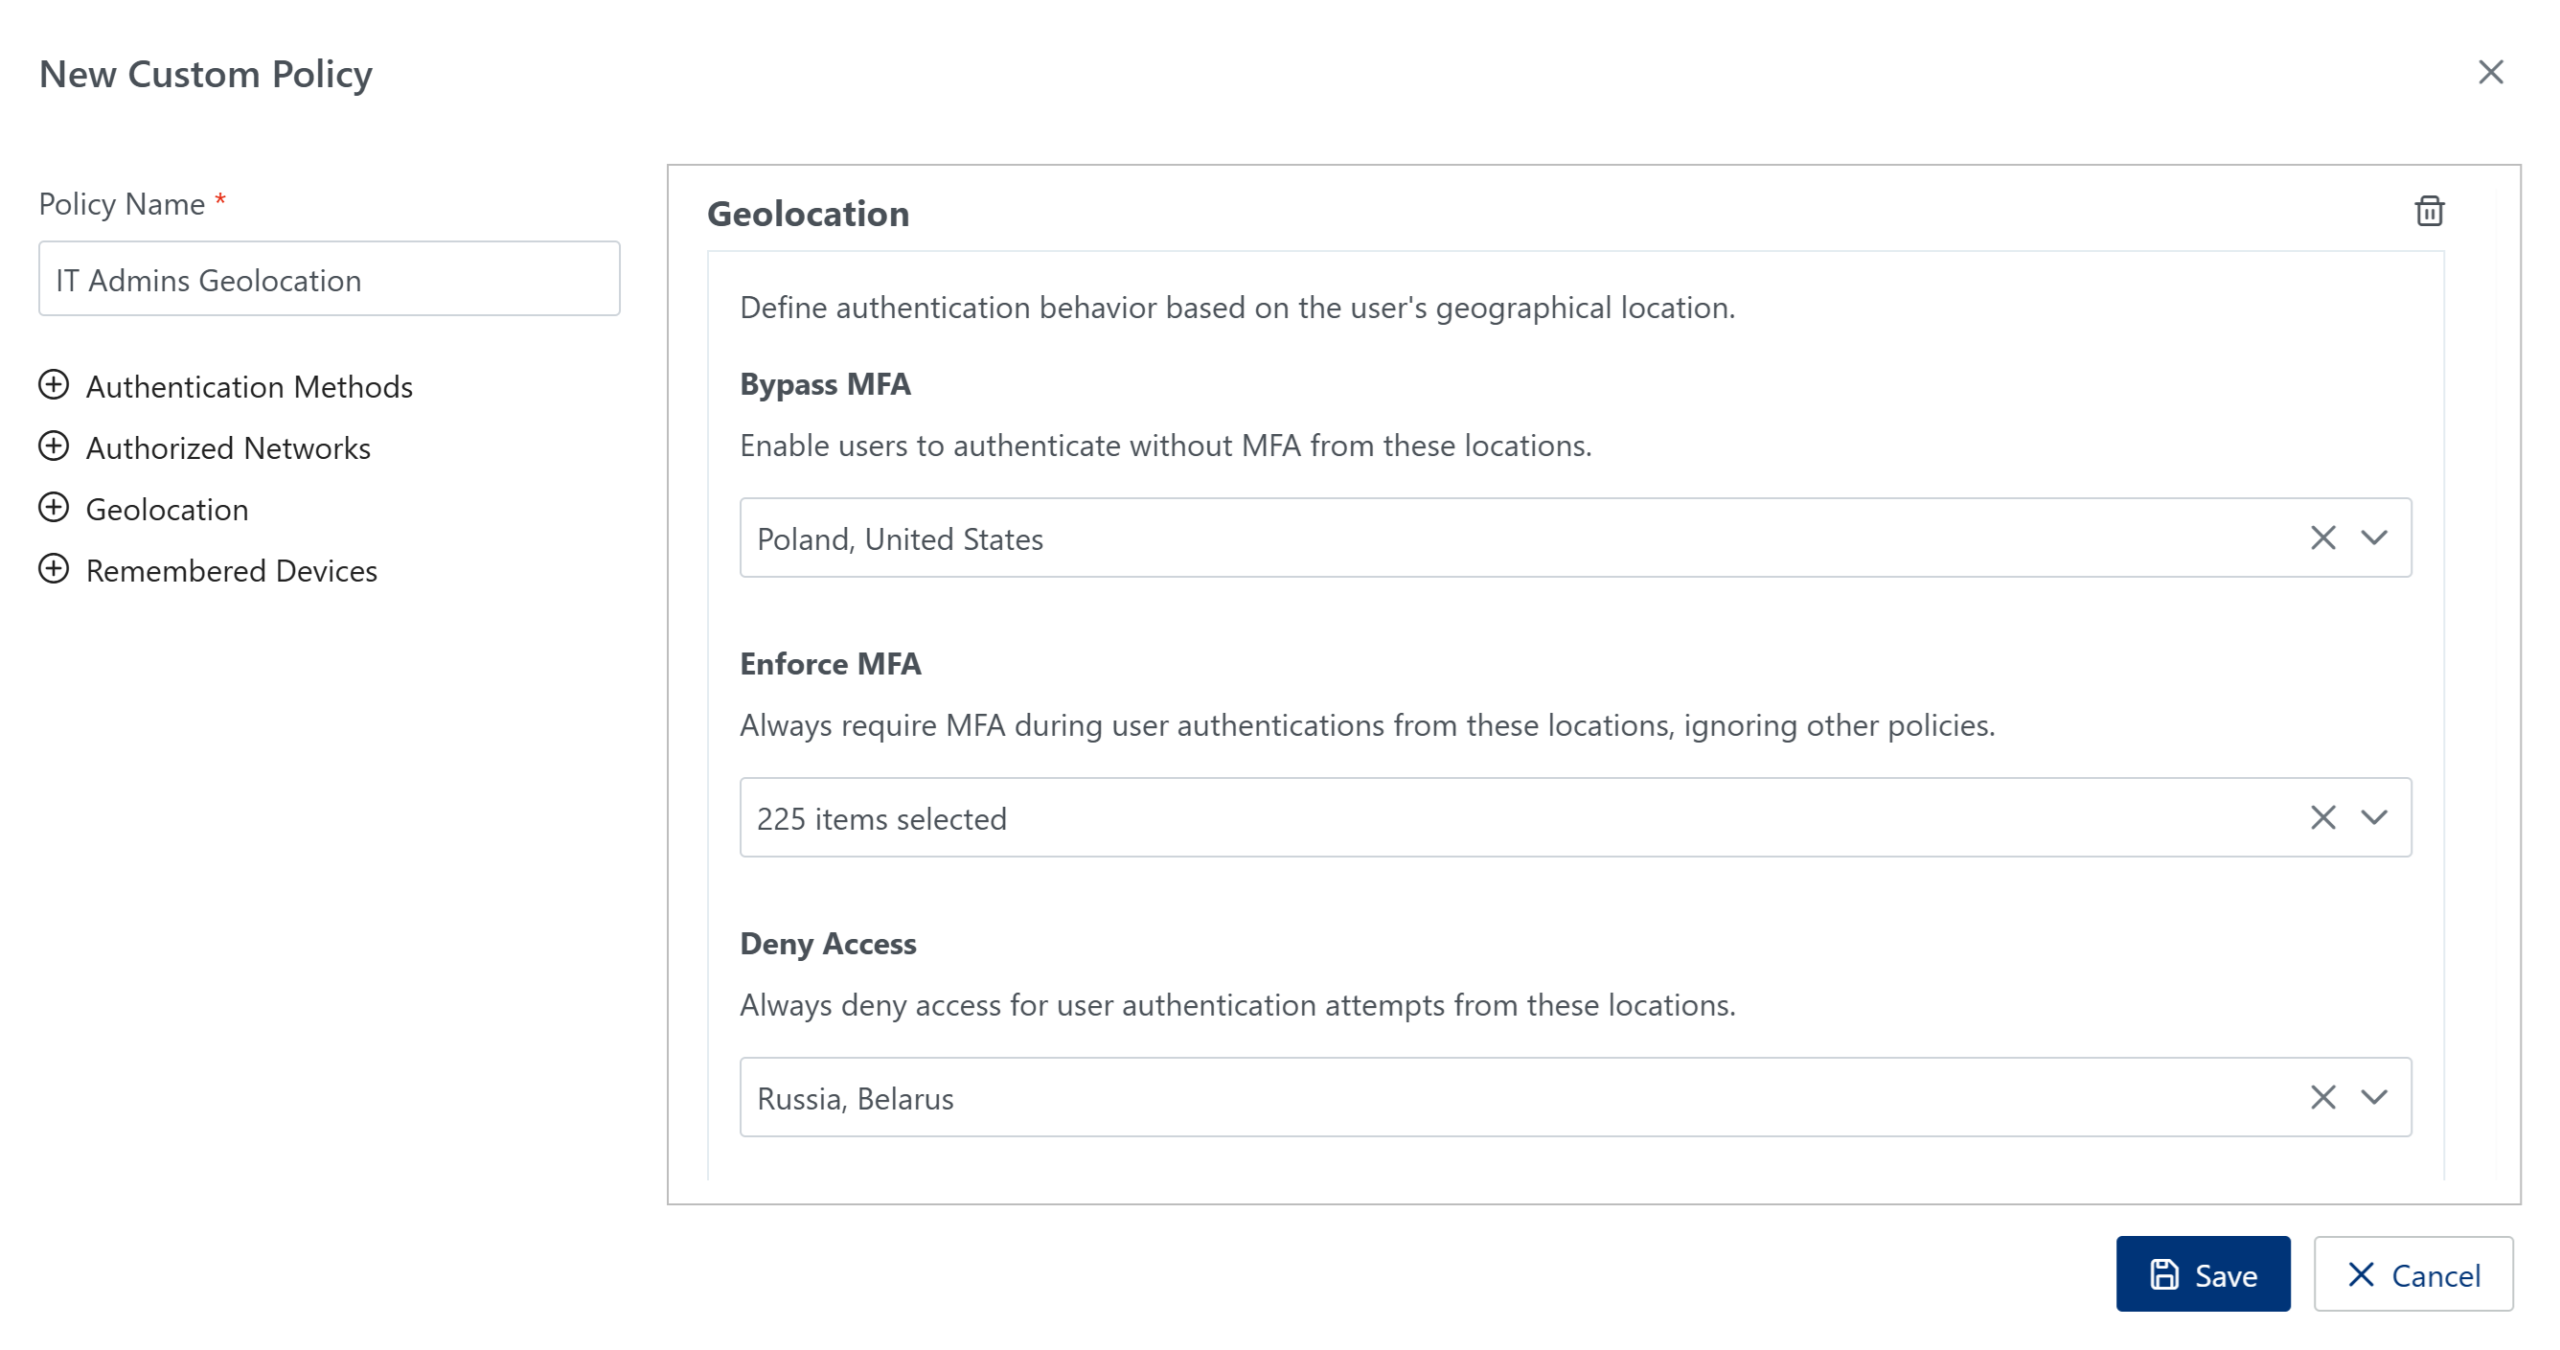Click the plus icon beside Authentication Methods
This screenshot has width=2560, height=1350.
pyautogui.click(x=54, y=385)
